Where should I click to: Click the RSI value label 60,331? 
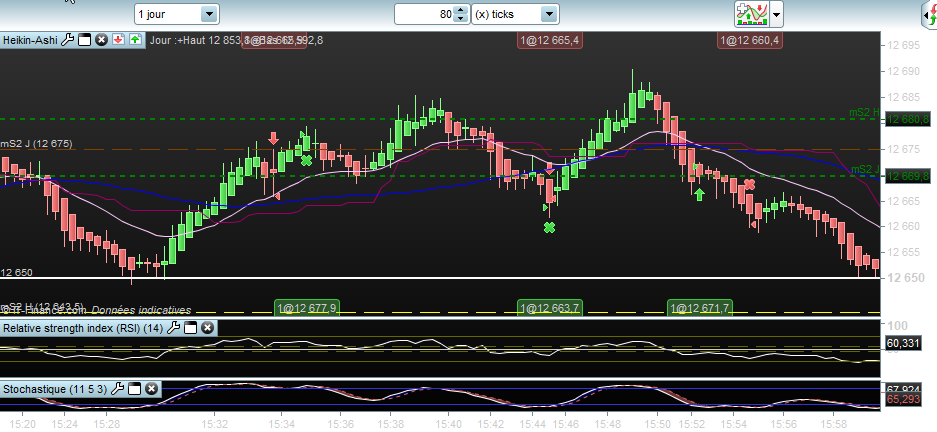coord(902,343)
